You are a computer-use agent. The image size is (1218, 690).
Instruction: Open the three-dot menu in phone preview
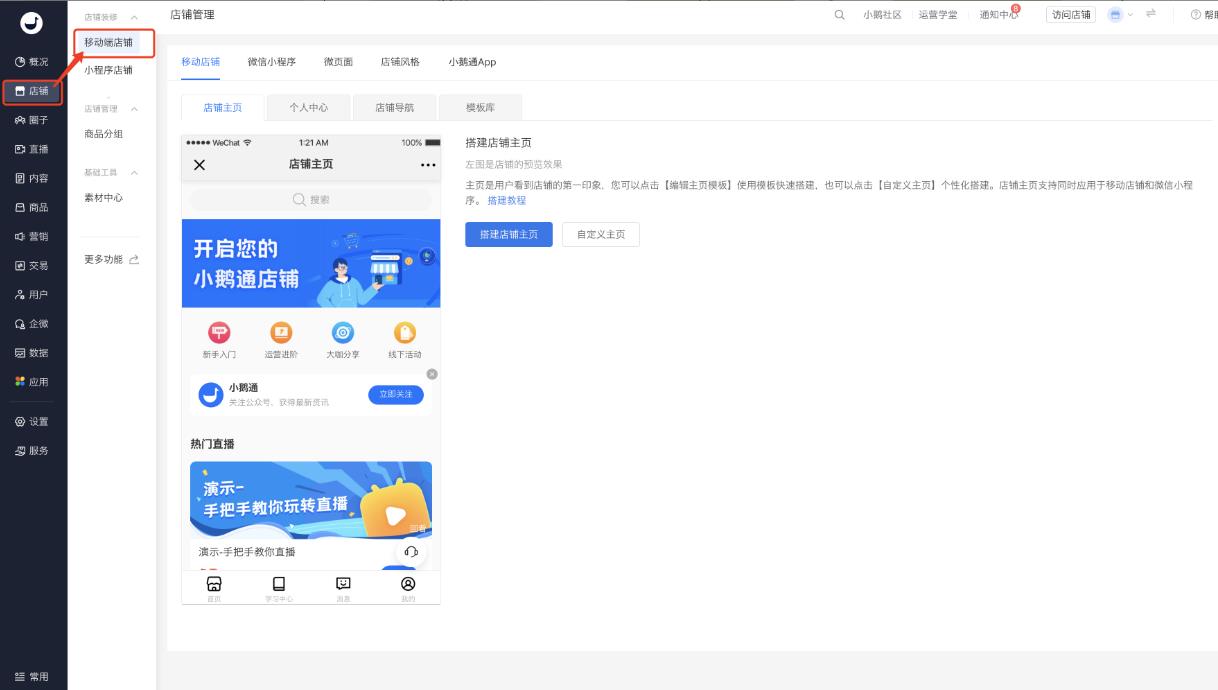point(428,165)
